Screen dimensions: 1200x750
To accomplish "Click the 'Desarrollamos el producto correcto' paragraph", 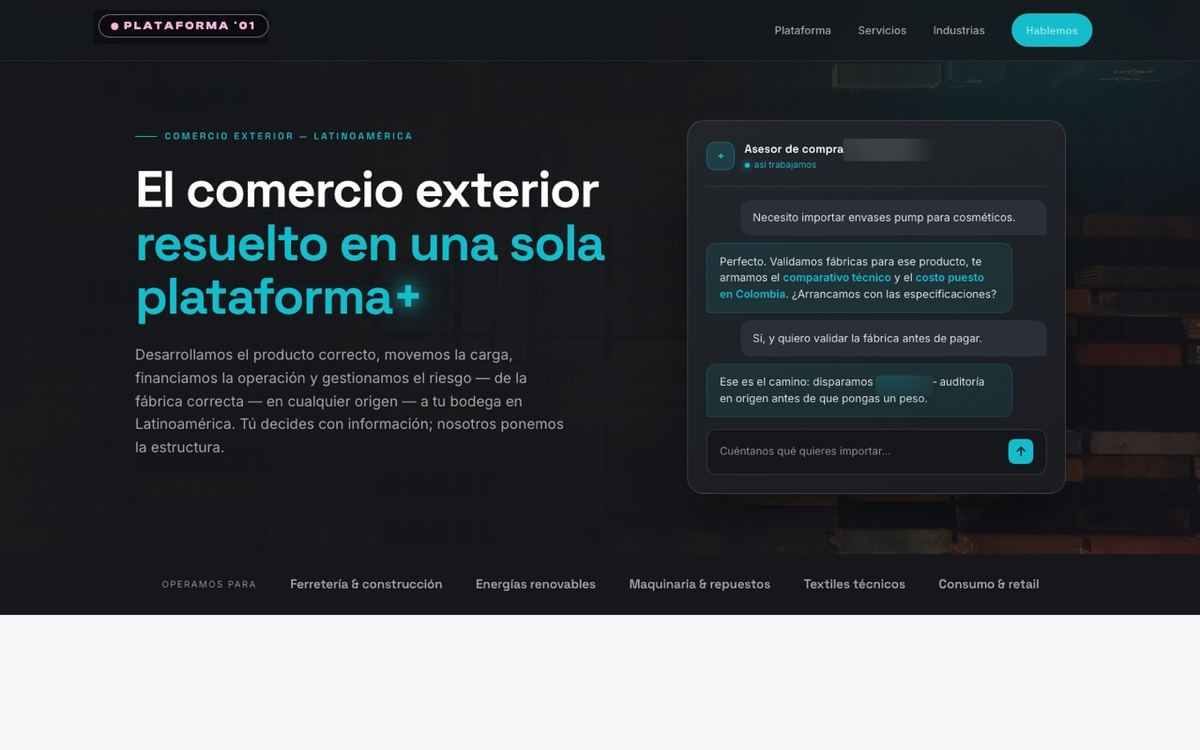I will click(x=350, y=401).
